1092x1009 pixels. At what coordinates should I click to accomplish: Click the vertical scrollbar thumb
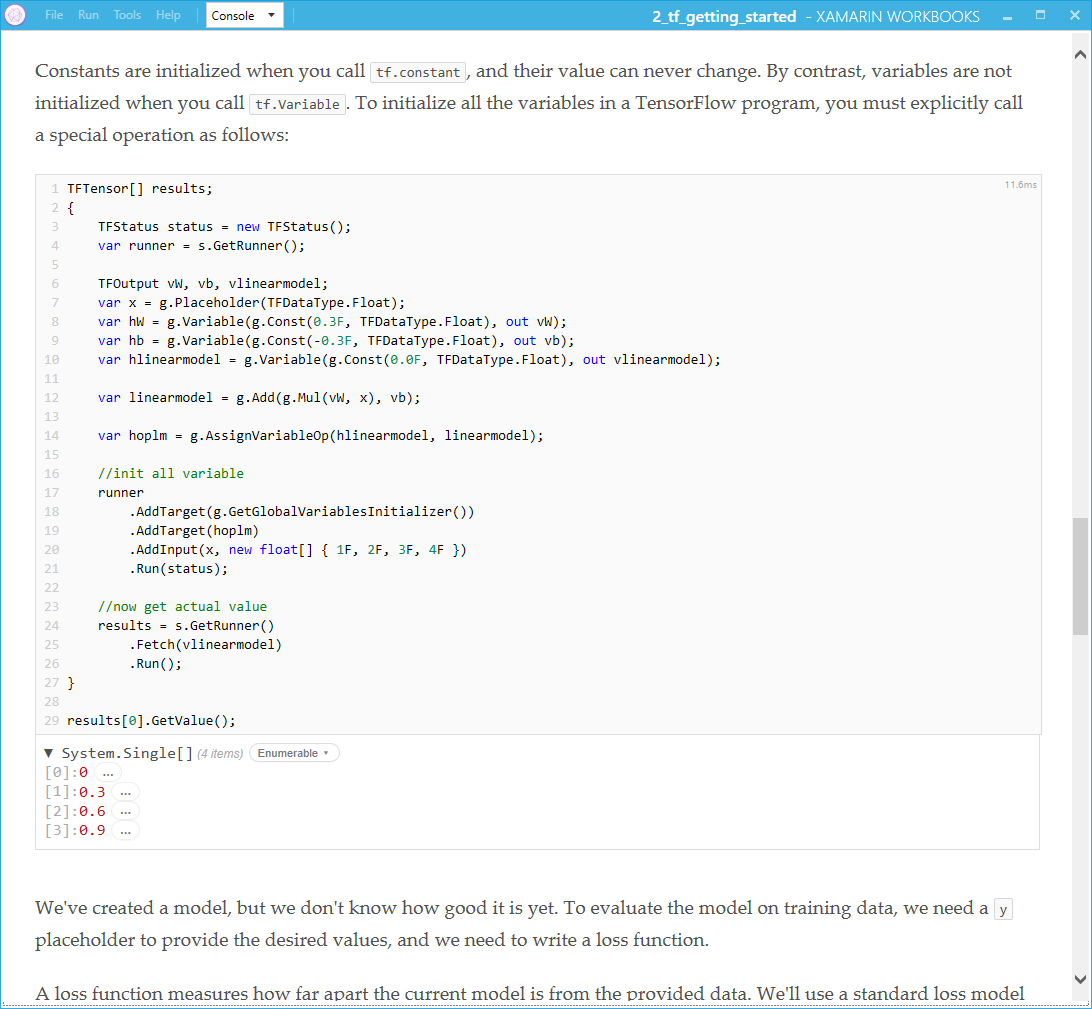coord(1080,576)
